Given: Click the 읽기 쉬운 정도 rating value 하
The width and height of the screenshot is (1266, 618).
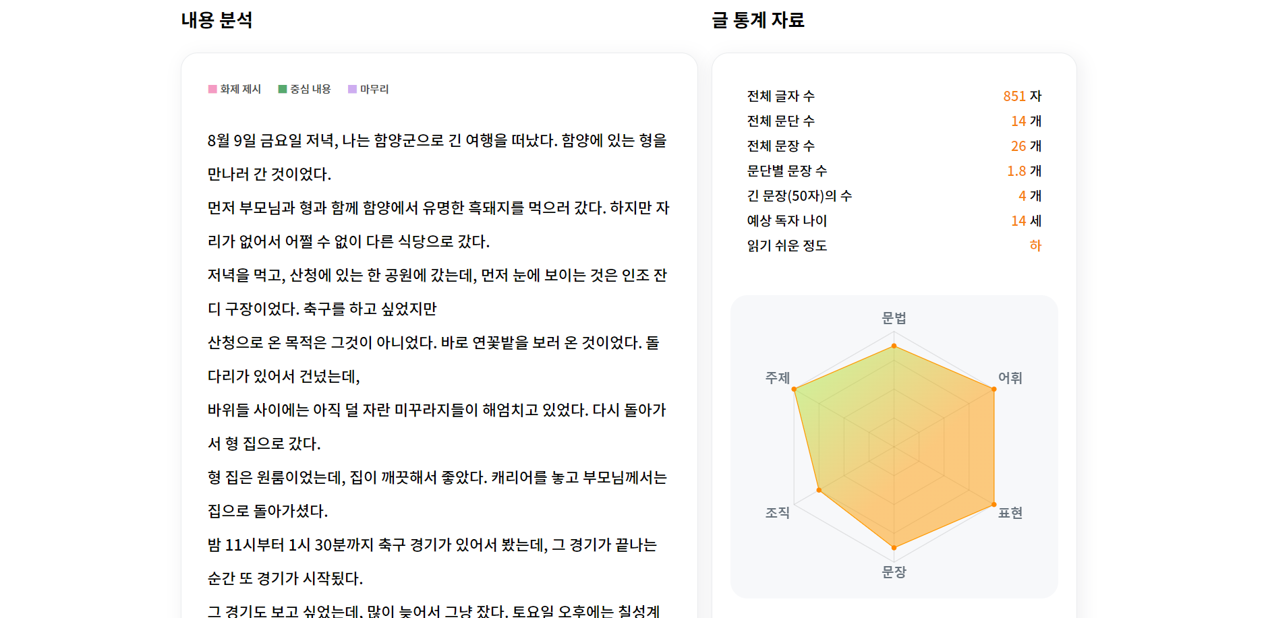Looking at the screenshot, I should (1035, 246).
